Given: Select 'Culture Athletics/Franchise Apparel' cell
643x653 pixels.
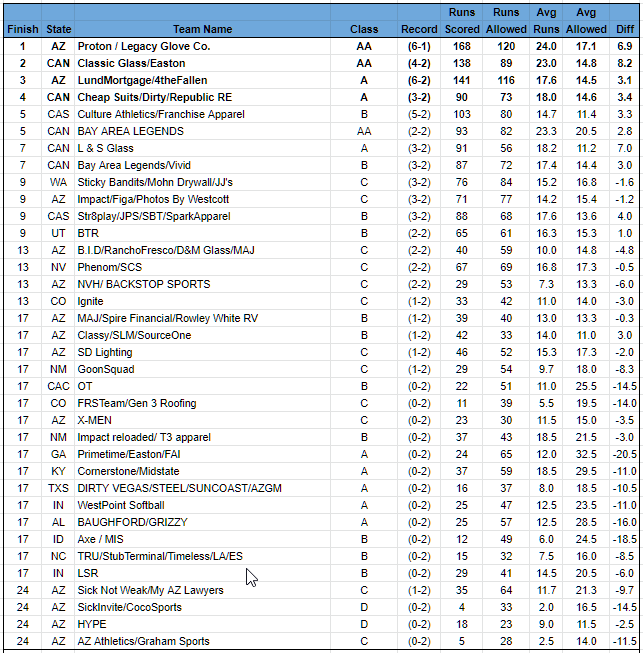Looking at the screenshot, I should point(202,114).
